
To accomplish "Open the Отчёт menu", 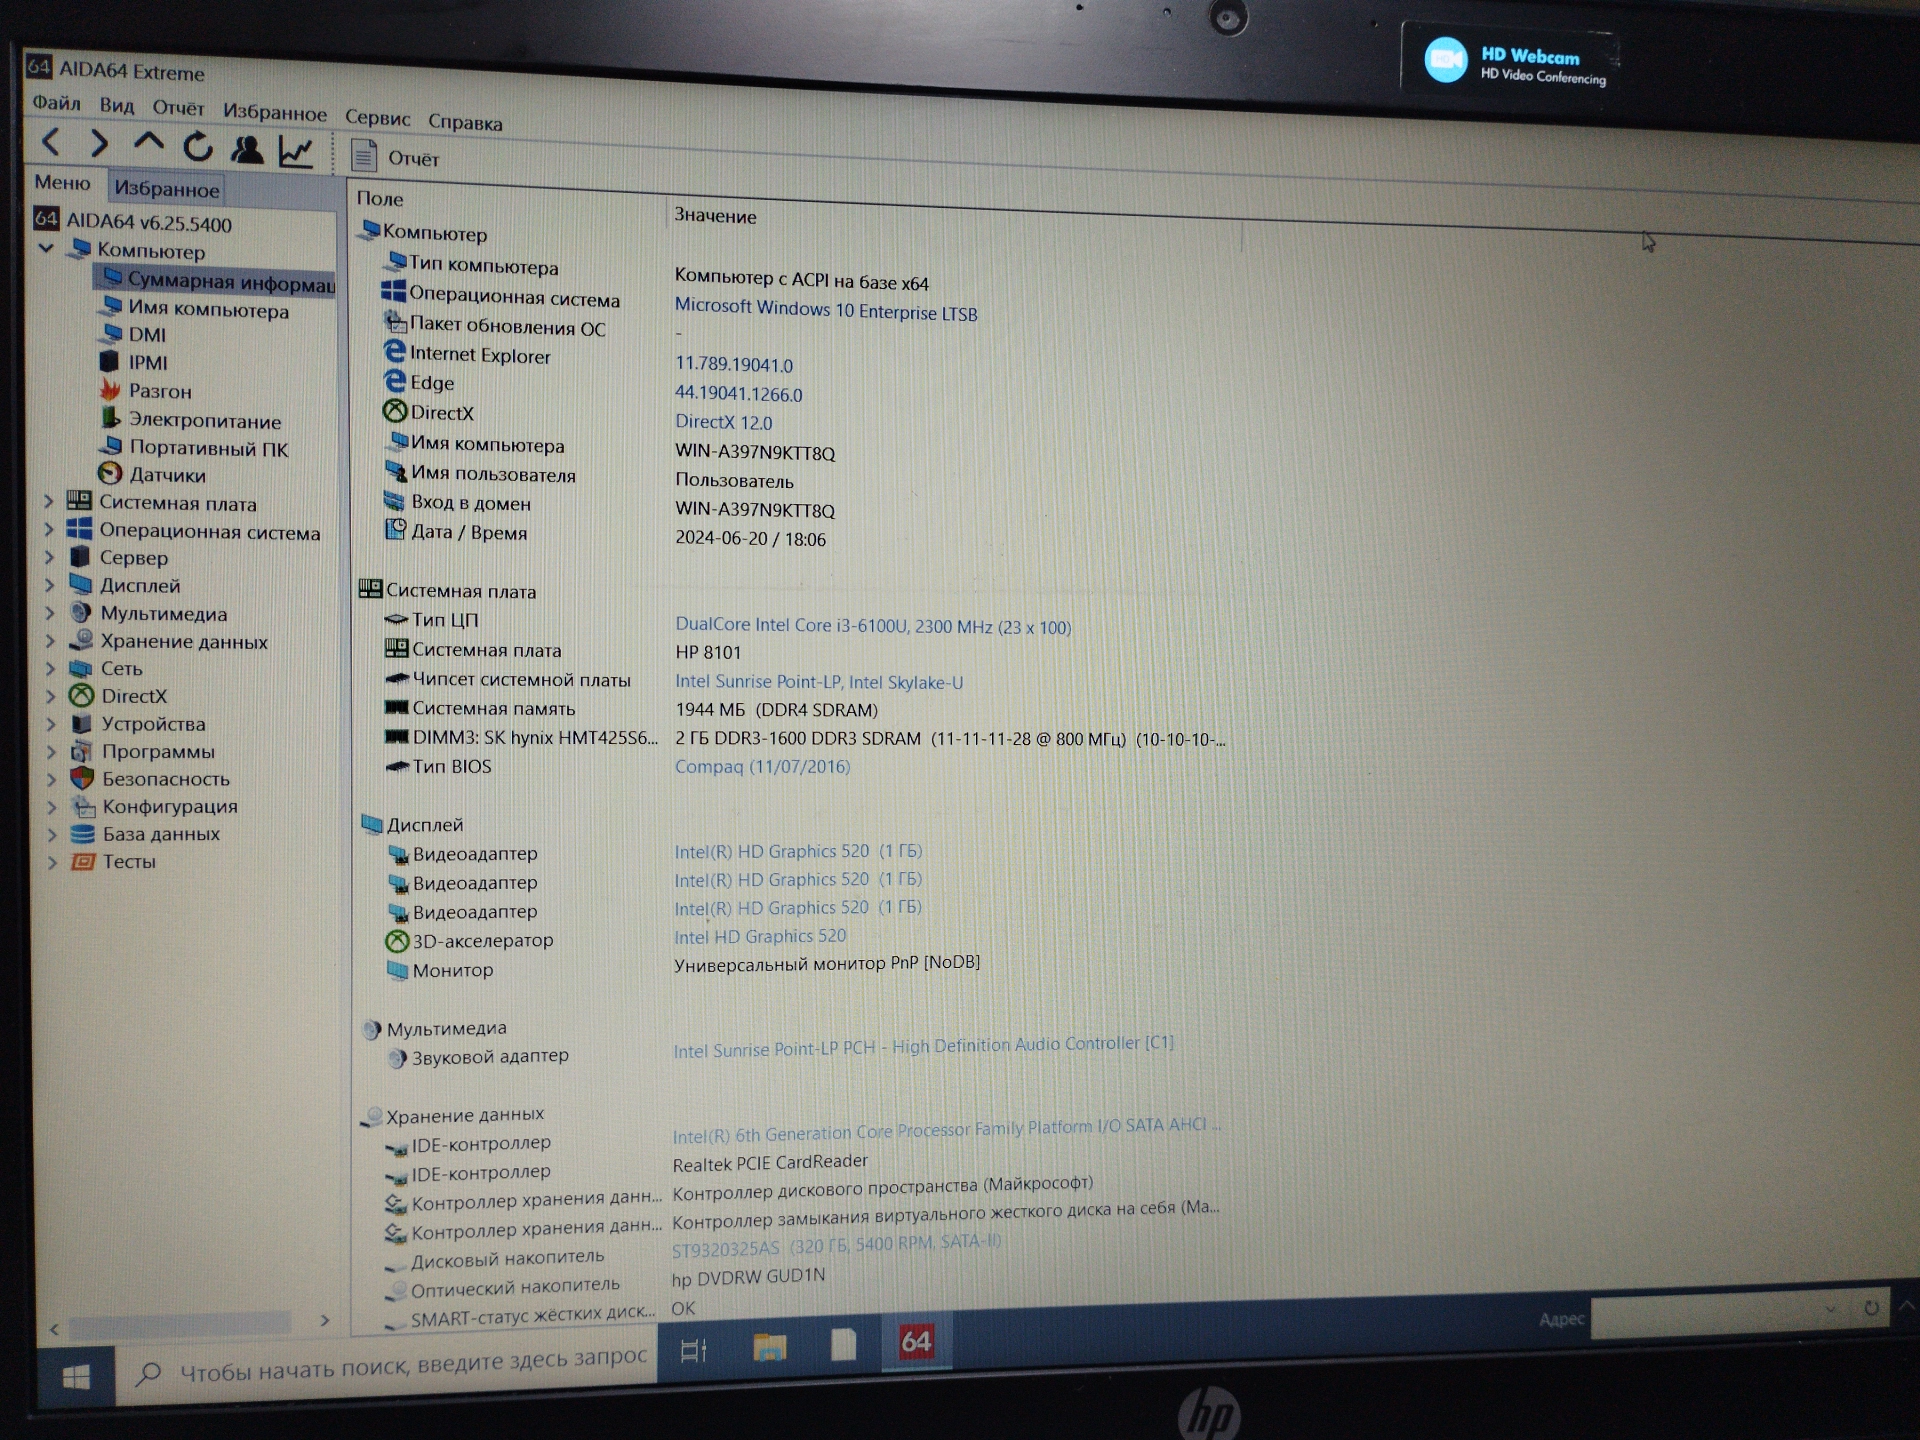I will pyautogui.click(x=178, y=108).
